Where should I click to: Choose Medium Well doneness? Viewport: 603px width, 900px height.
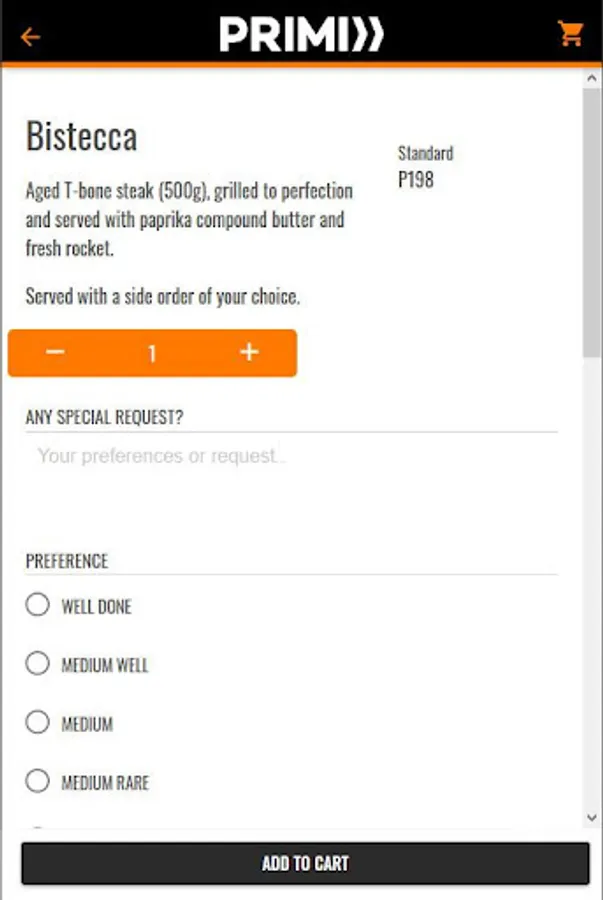pos(38,664)
